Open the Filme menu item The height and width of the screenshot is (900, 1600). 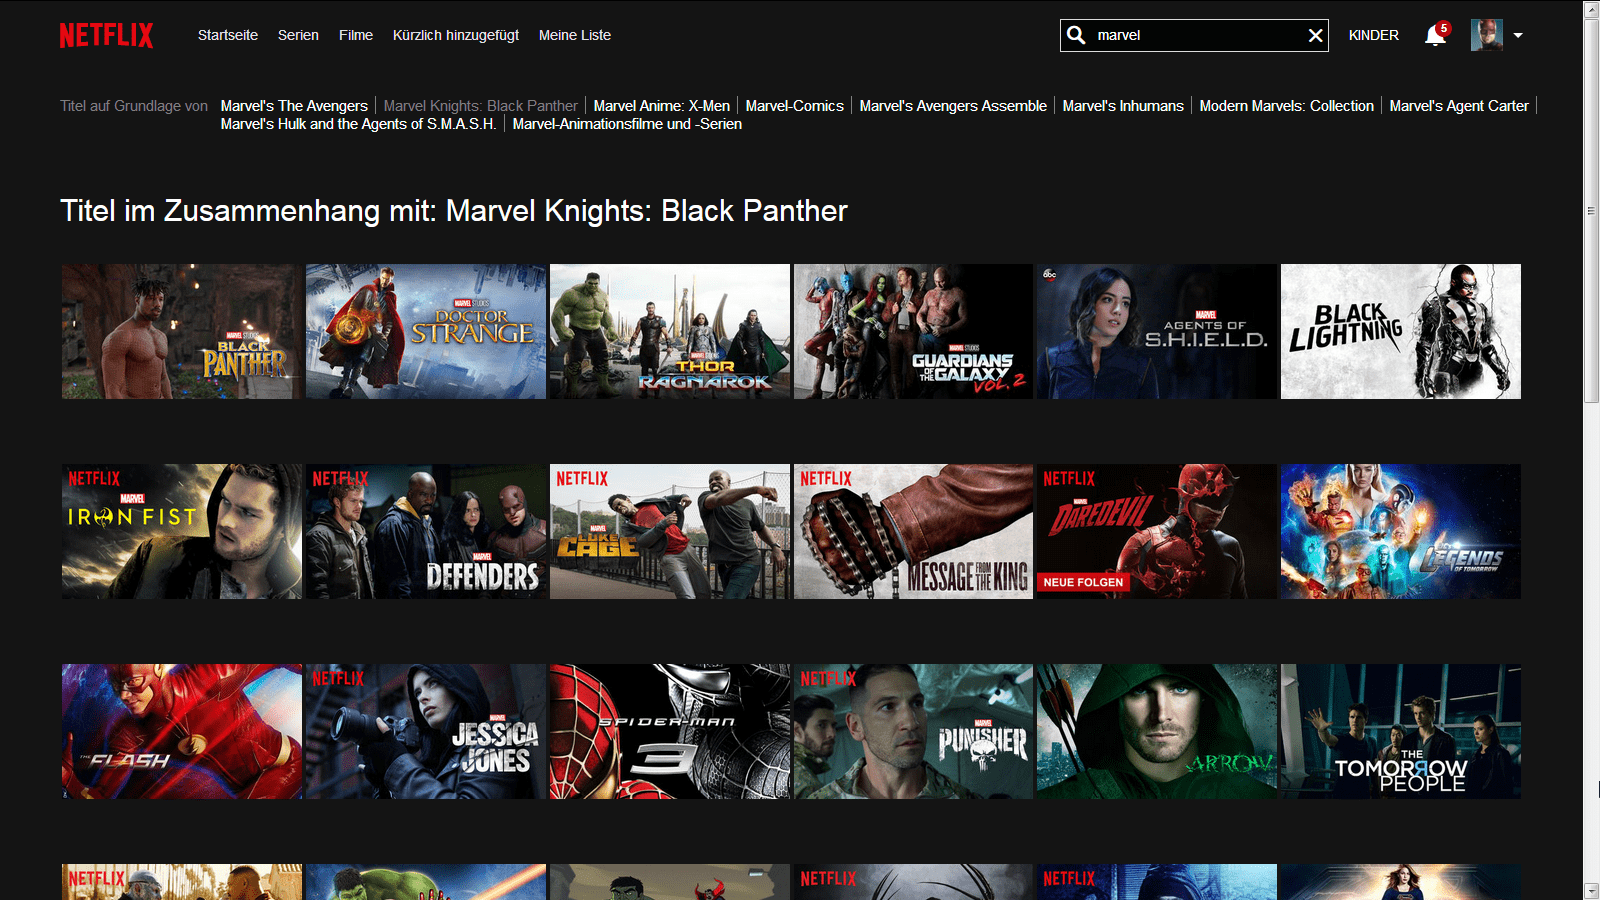356,35
